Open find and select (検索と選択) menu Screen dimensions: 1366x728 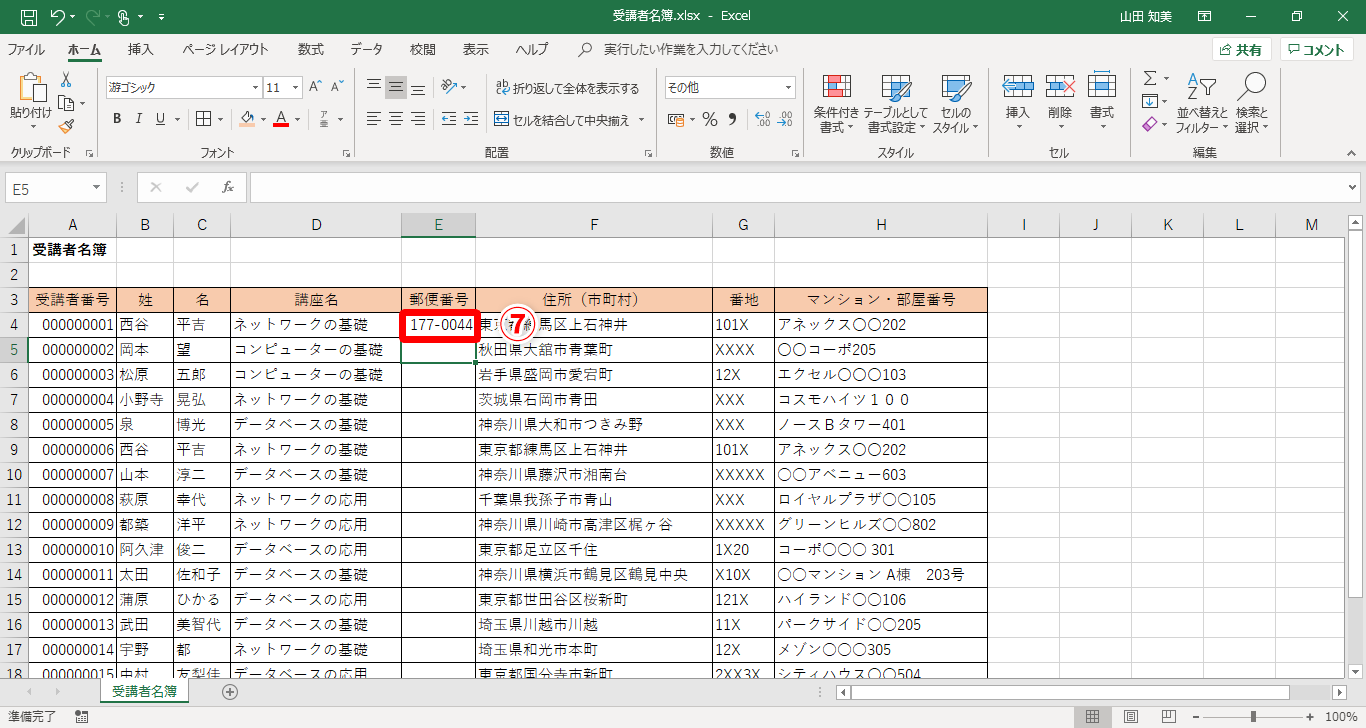coord(1252,104)
